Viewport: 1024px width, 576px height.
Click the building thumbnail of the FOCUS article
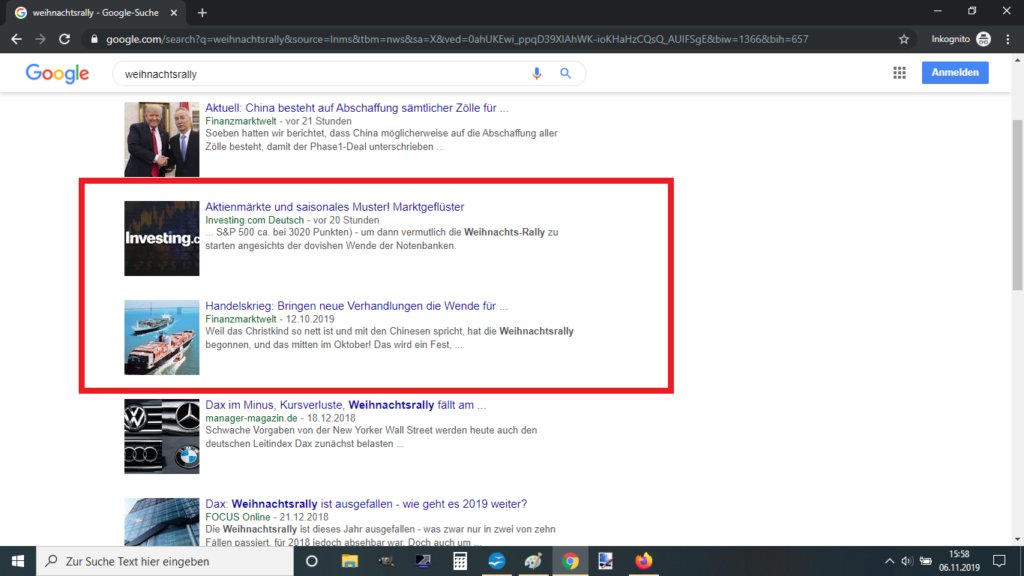pyautogui.click(x=162, y=522)
